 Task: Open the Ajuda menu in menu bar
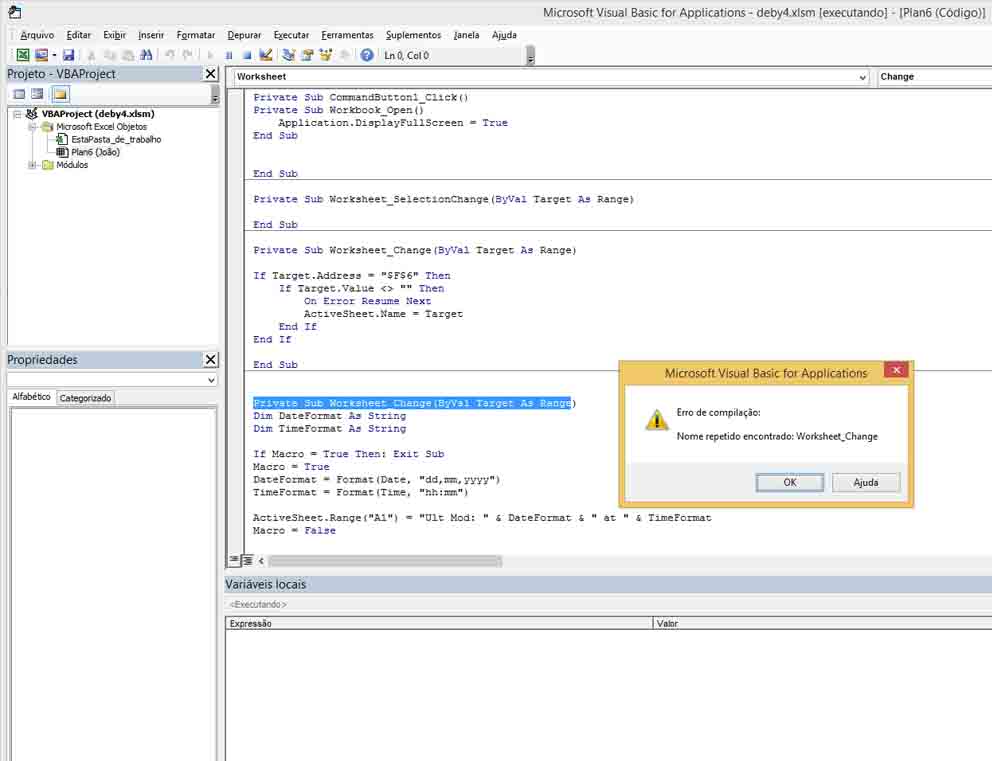pos(504,35)
